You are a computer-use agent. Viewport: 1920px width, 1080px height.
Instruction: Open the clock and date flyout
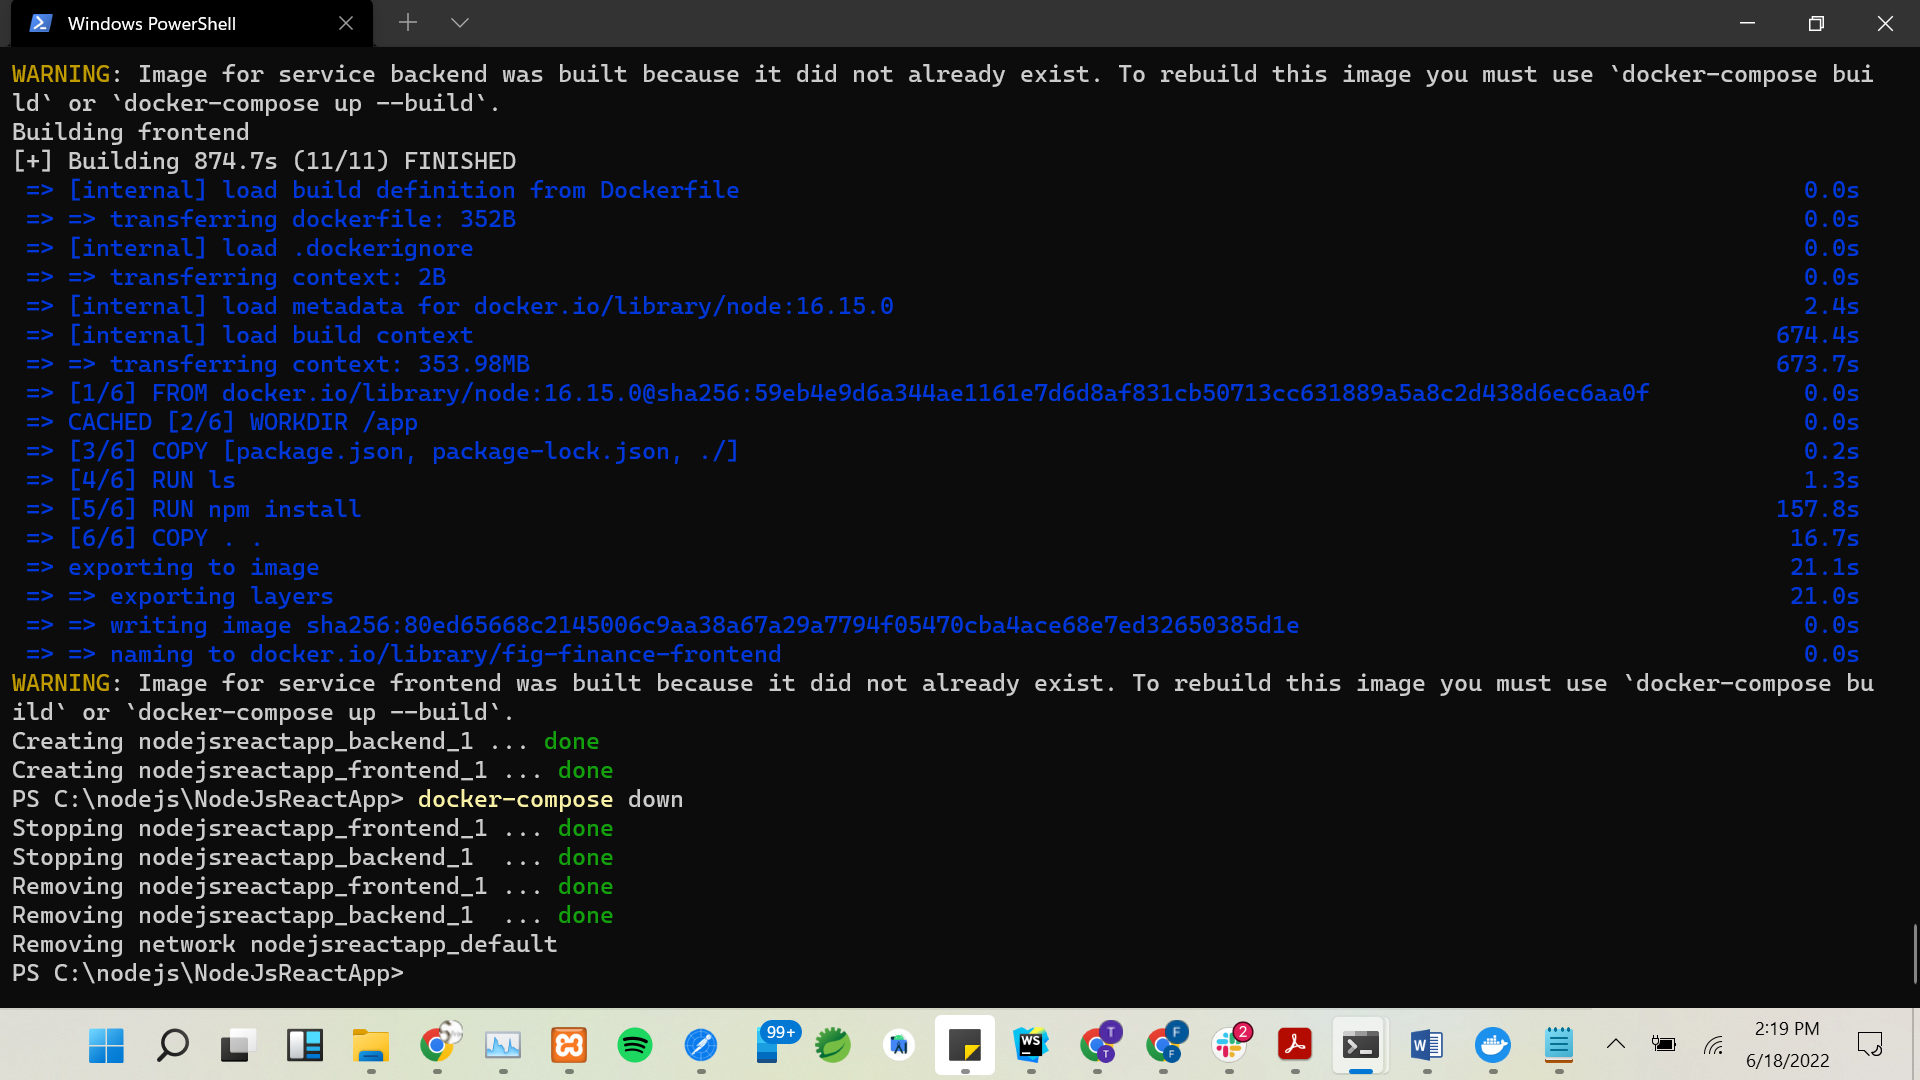pos(1787,1045)
